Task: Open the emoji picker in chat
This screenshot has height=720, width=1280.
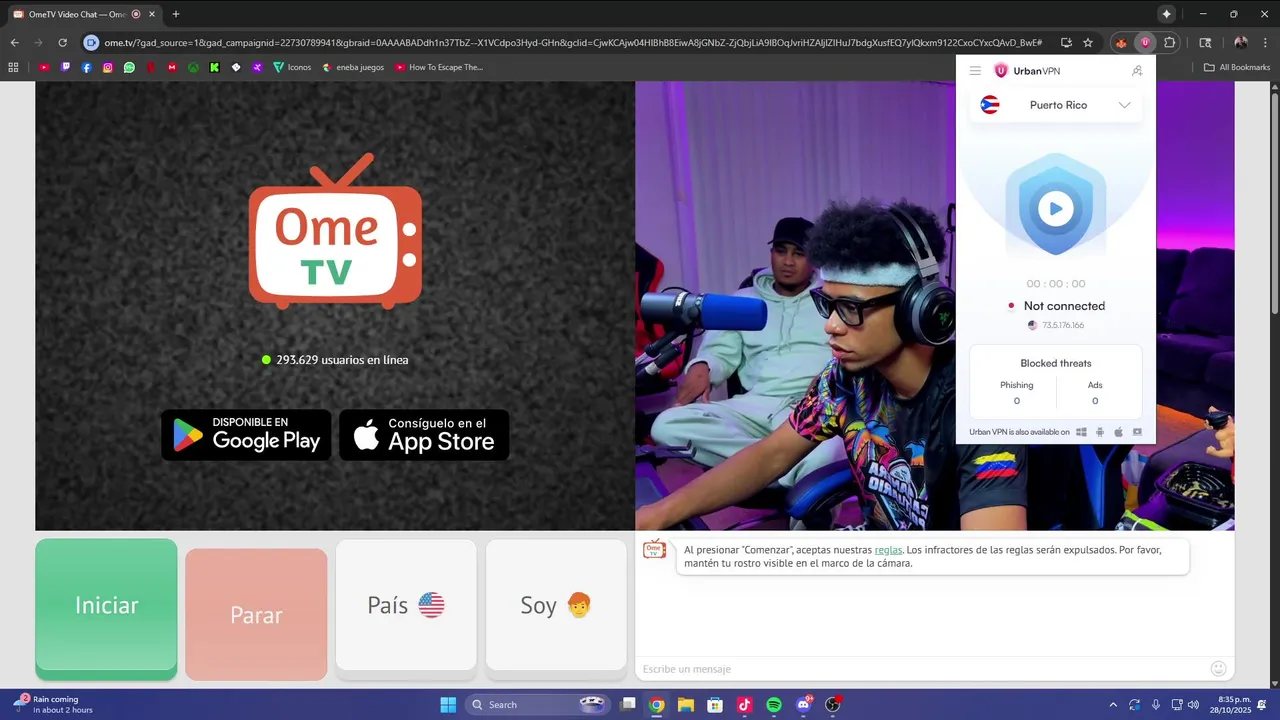Action: tap(1218, 668)
